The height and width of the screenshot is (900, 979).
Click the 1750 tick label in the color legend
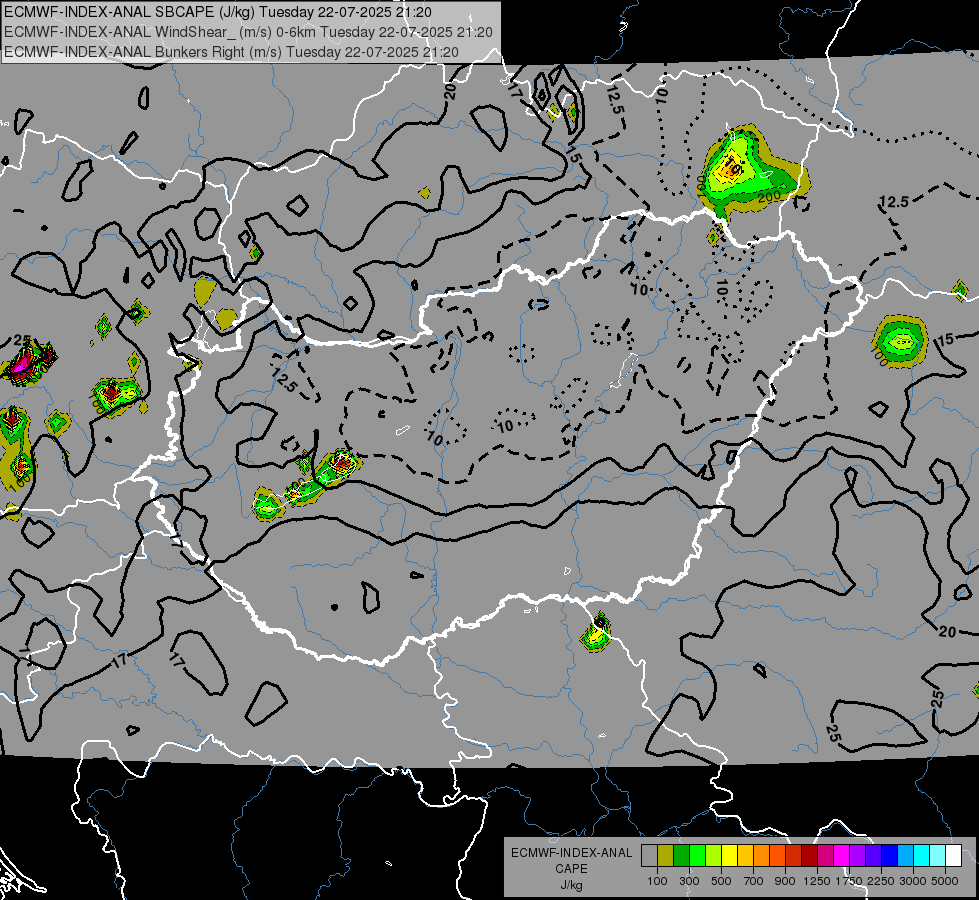point(850,881)
